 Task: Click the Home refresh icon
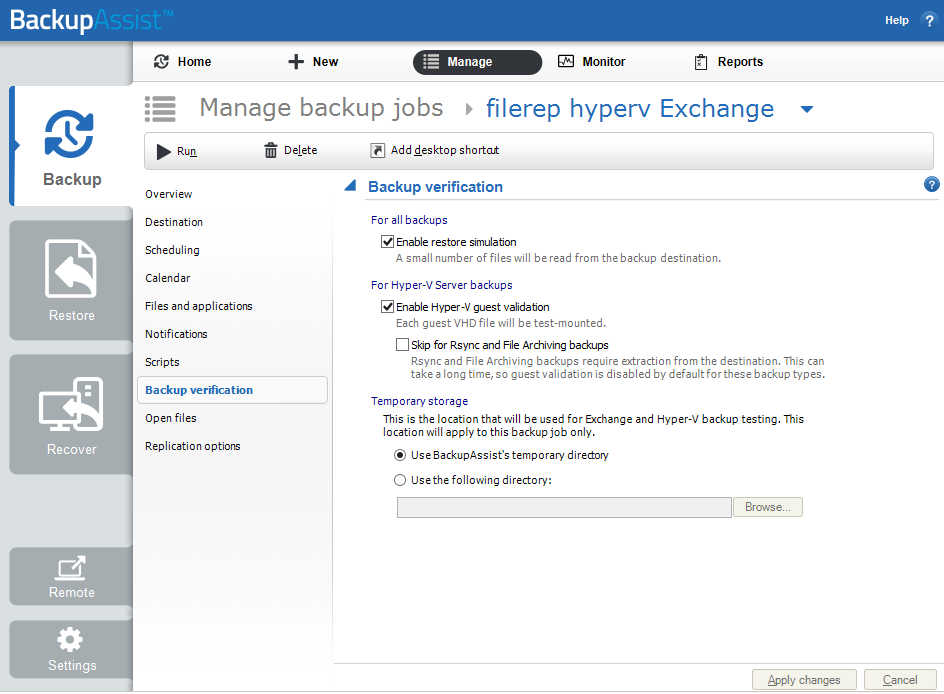pos(161,61)
